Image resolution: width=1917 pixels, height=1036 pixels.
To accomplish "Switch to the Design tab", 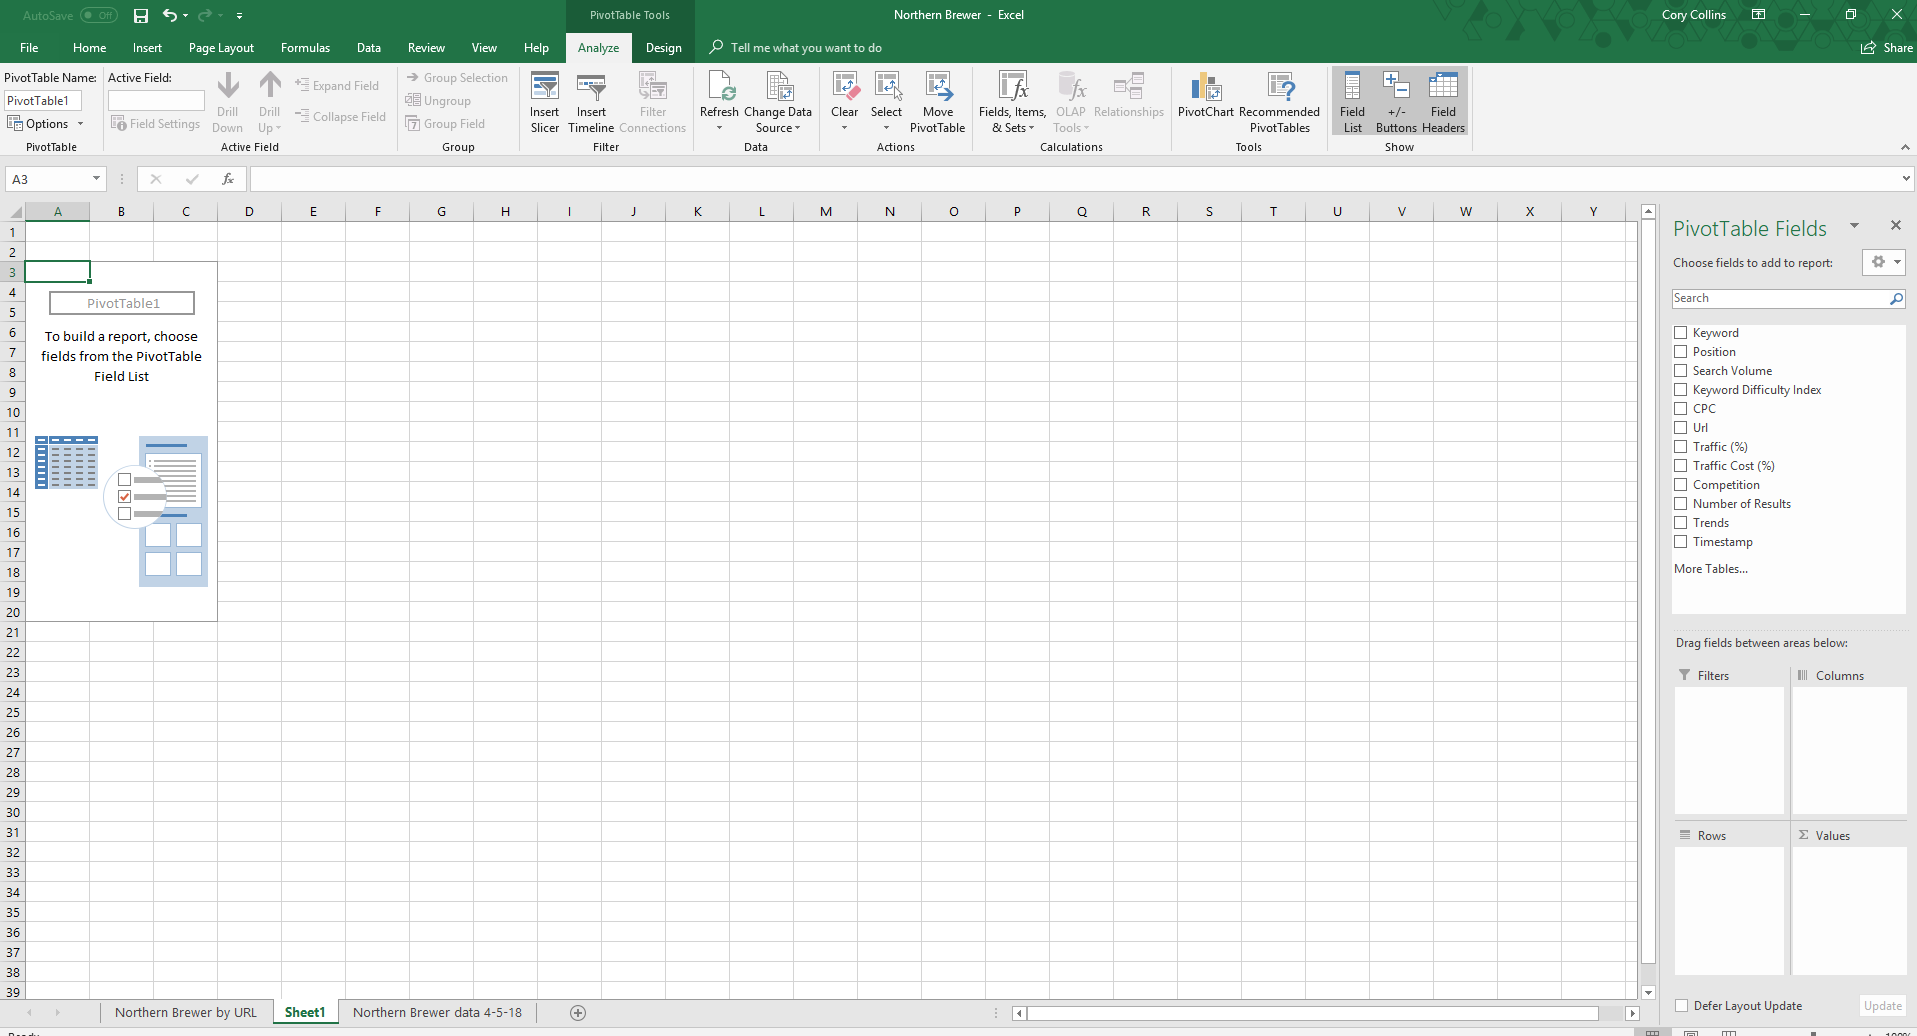I will click(x=662, y=47).
